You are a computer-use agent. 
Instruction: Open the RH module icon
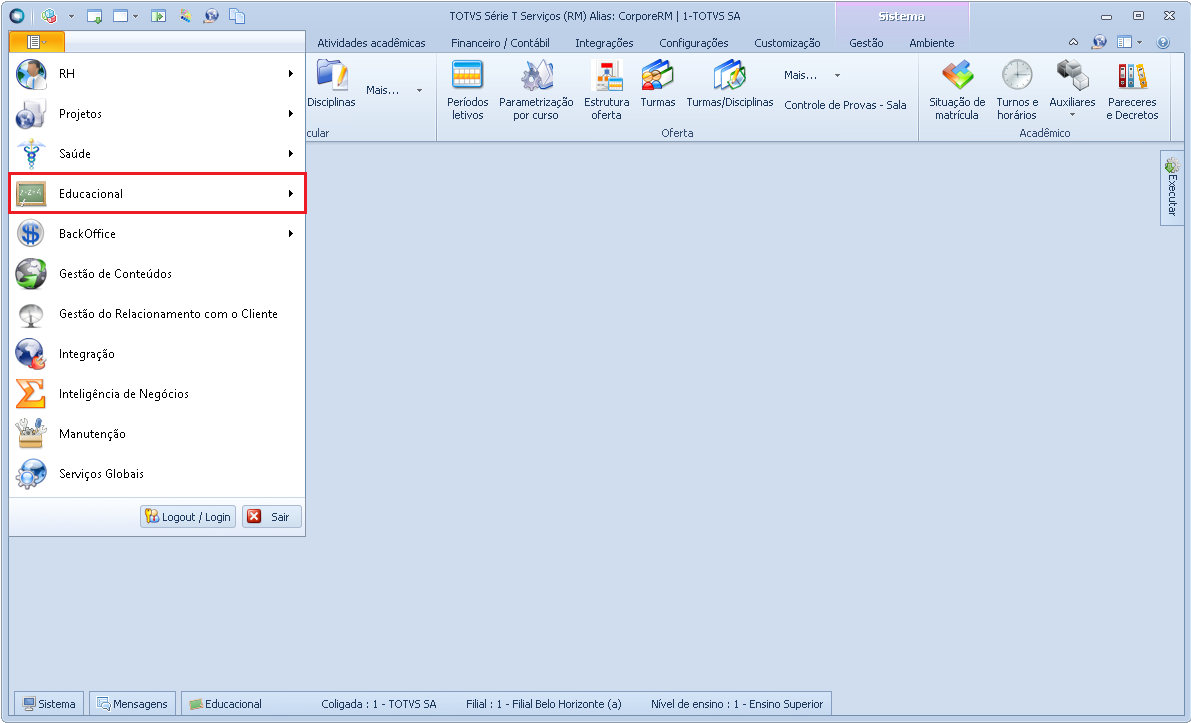[x=31, y=74]
